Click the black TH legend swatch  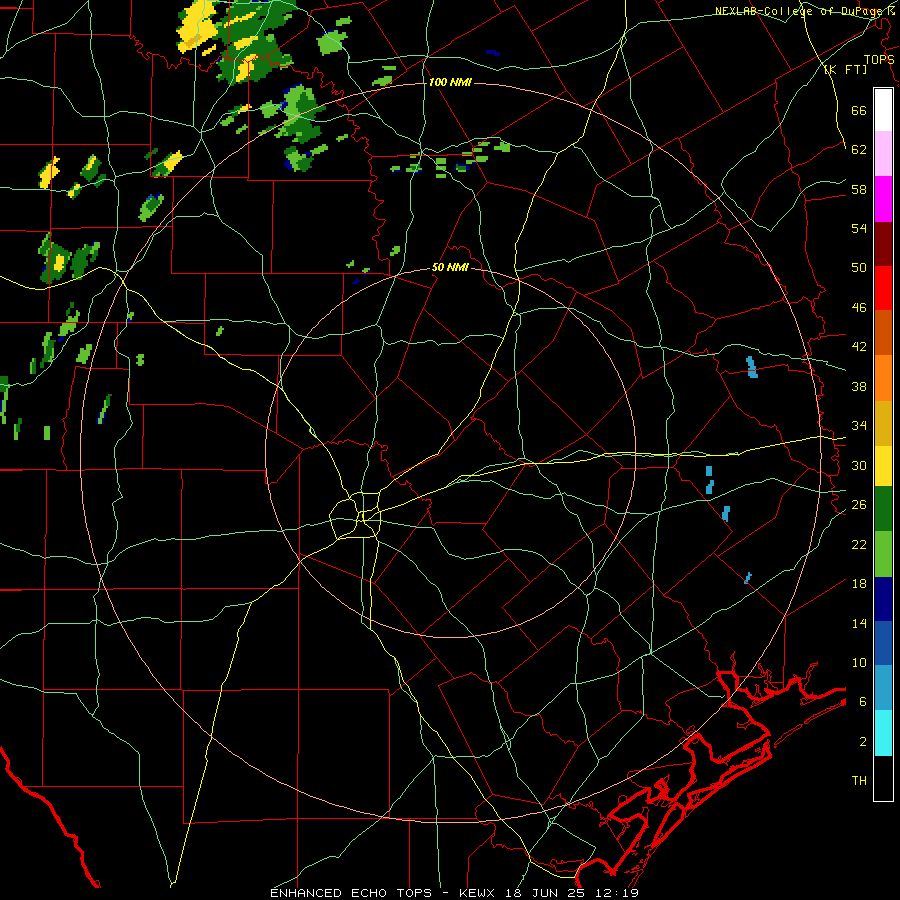(883, 778)
